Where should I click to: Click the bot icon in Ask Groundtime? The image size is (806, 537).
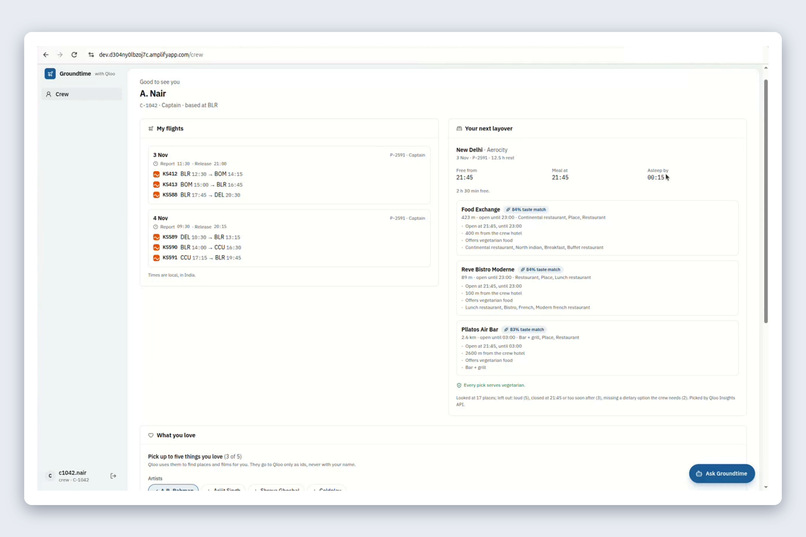click(699, 474)
